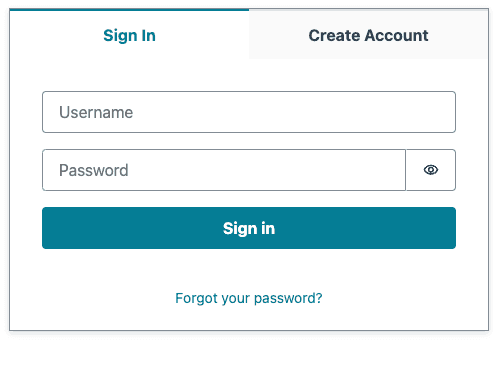This screenshot has height=375, width=497.
Task: Click the Username input field
Action: click(x=249, y=112)
